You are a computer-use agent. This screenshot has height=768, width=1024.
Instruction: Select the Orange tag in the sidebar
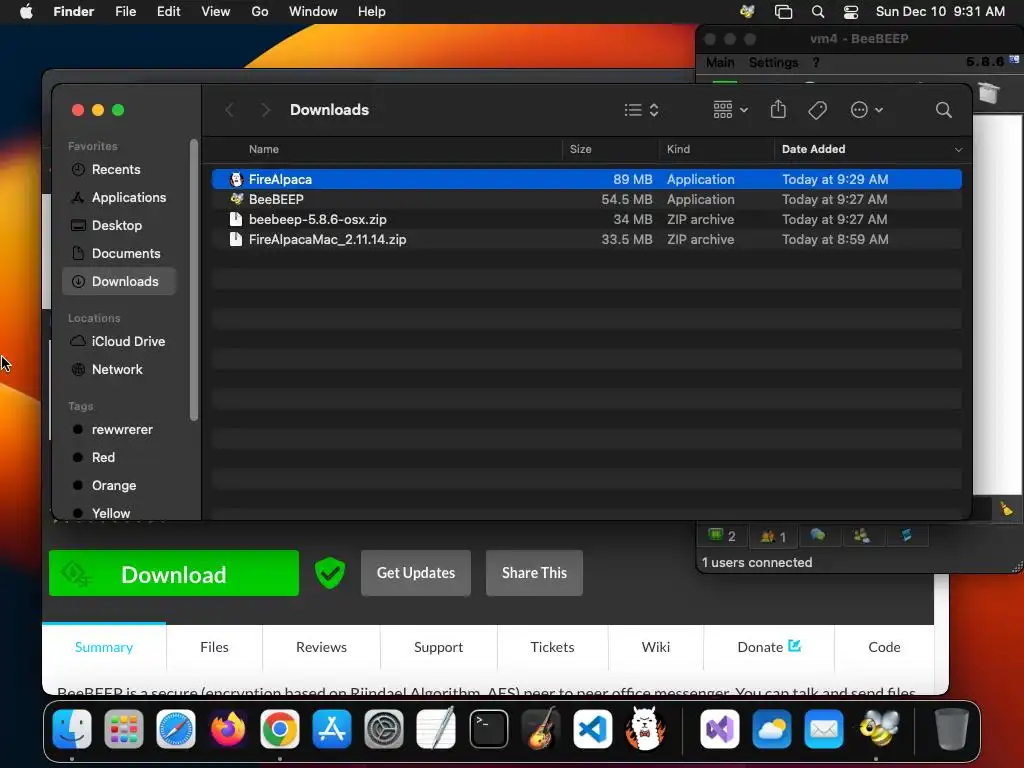click(119, 486)
